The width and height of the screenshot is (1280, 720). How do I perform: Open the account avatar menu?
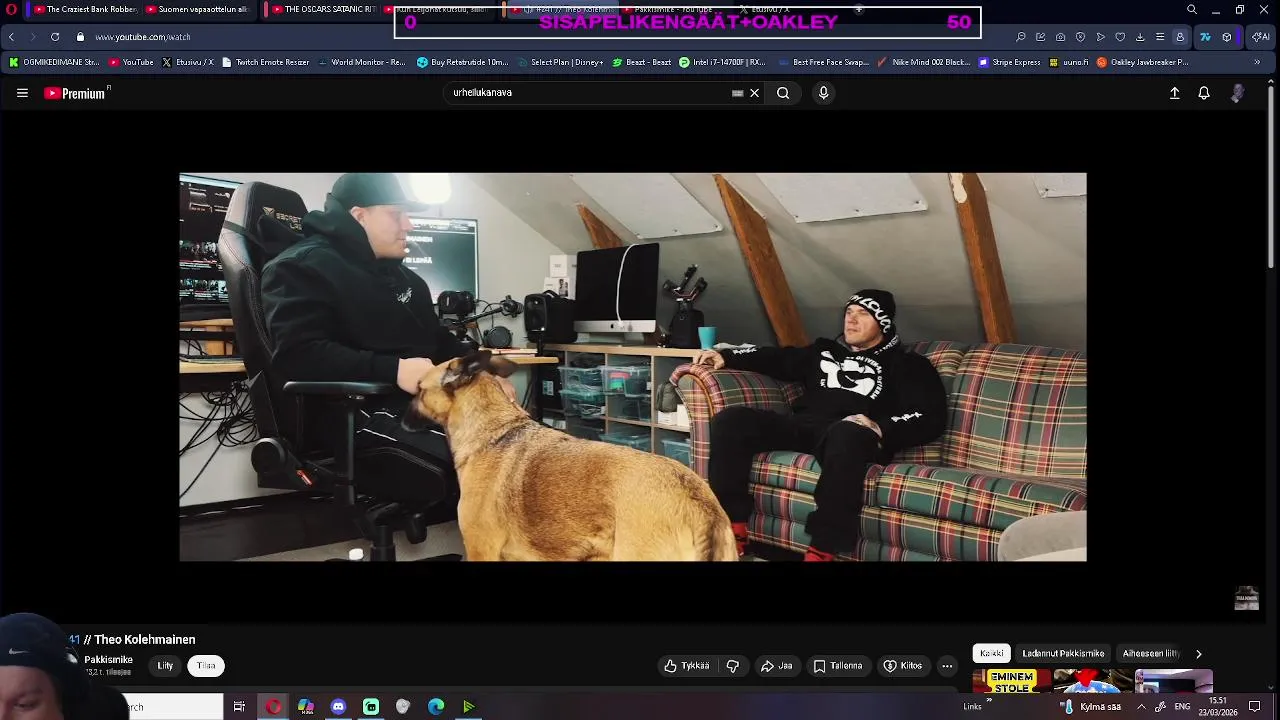[x=1237, y=93]
